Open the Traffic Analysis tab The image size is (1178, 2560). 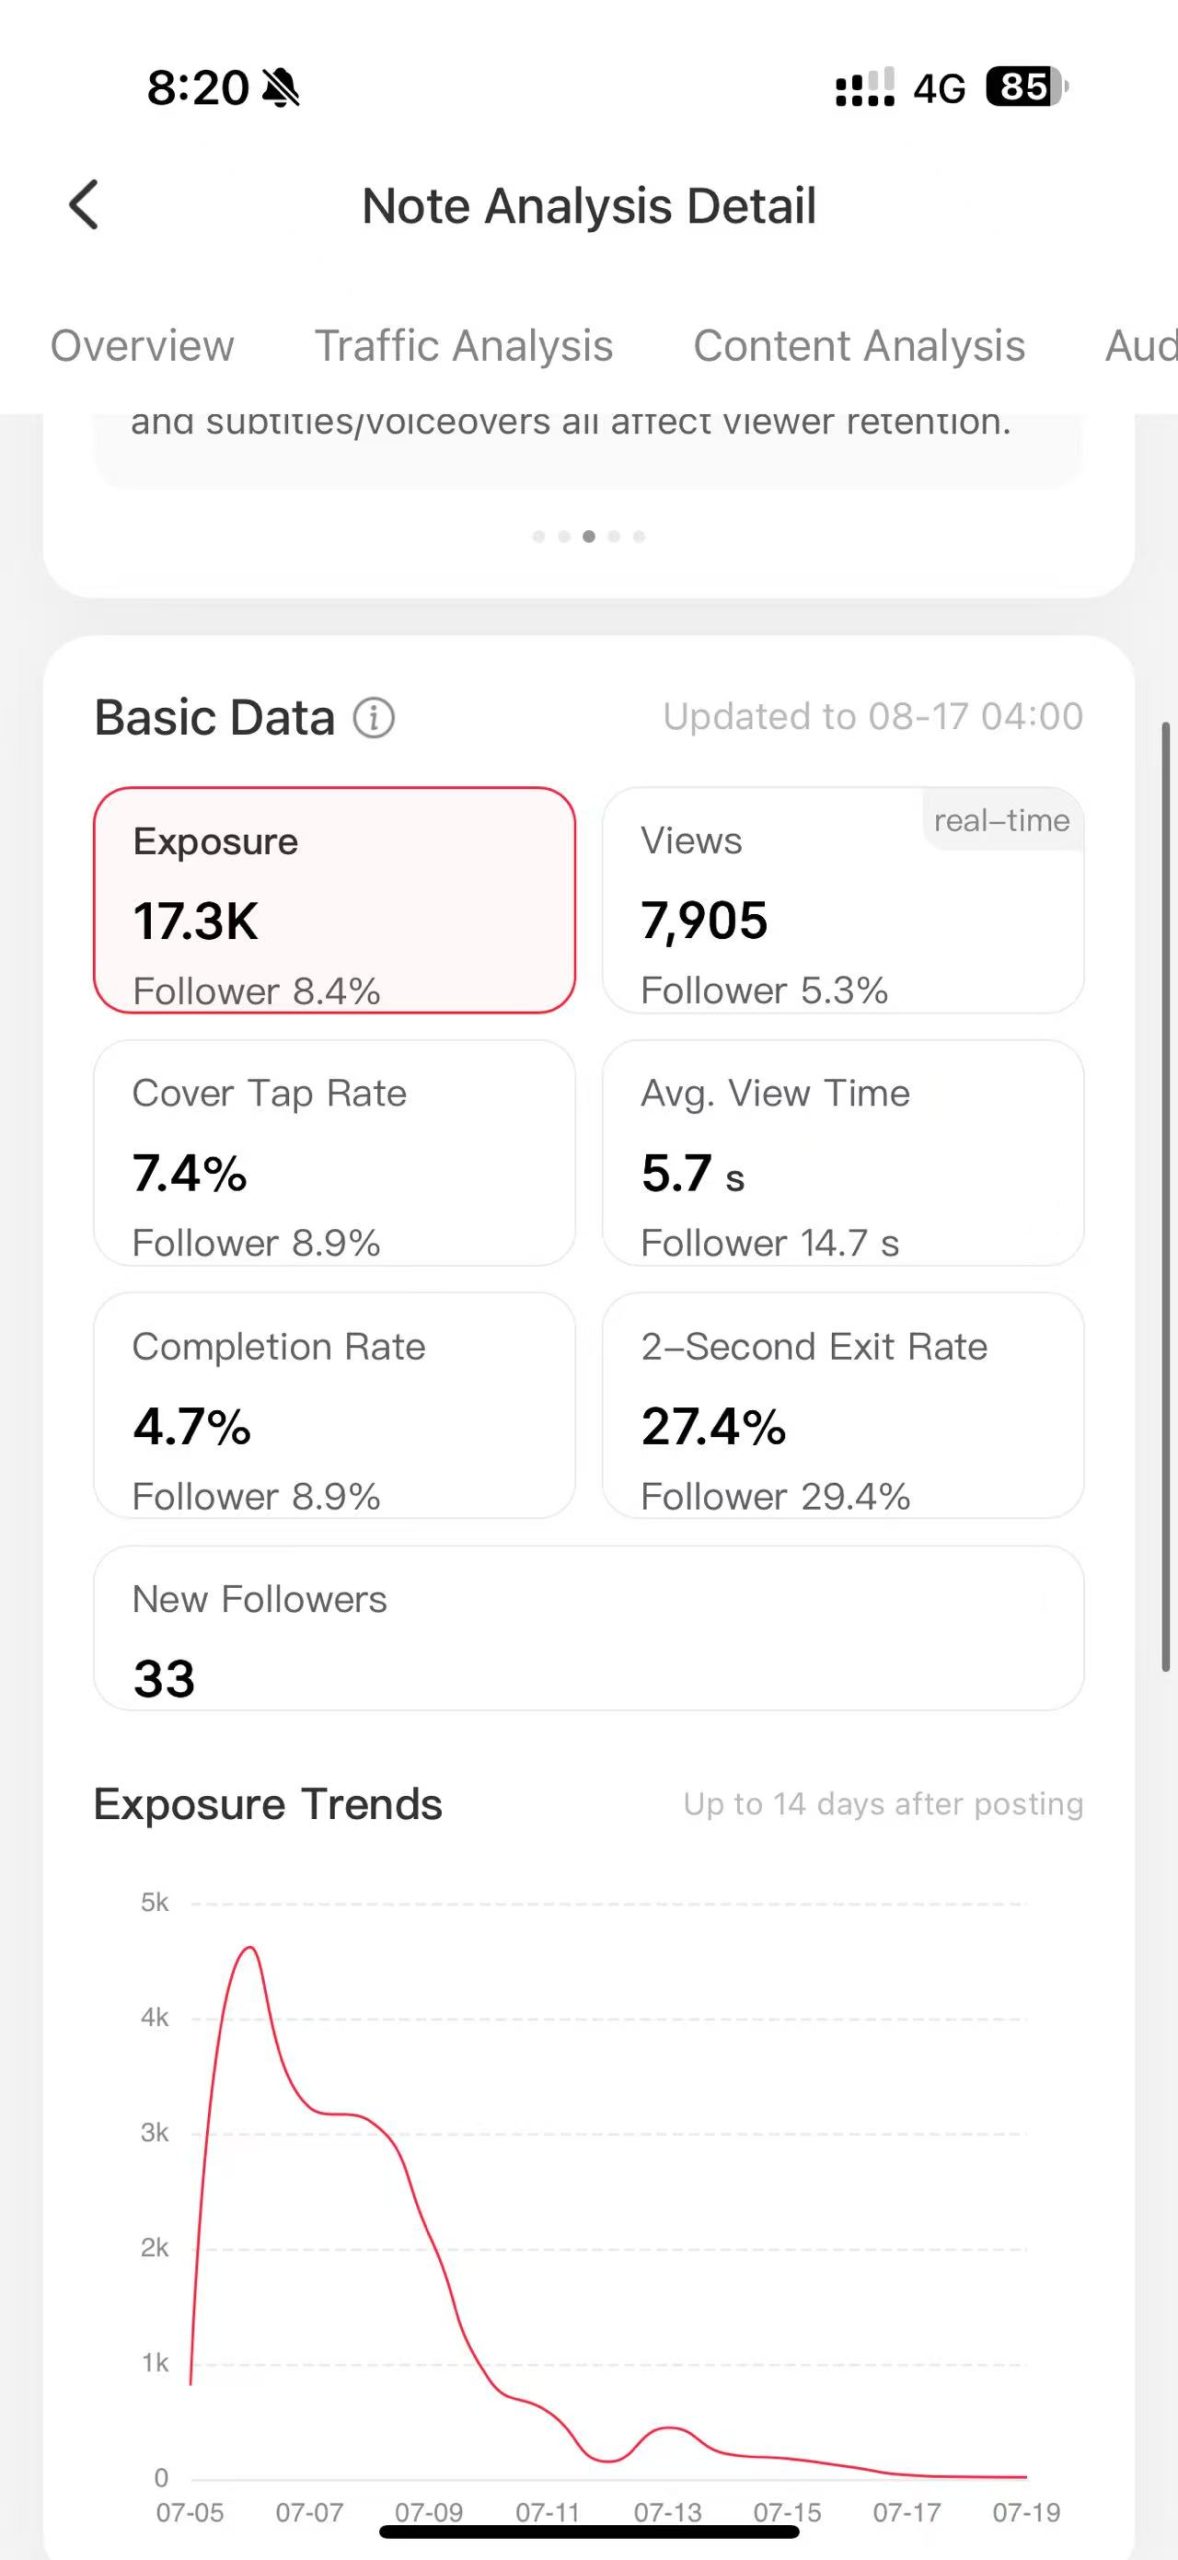464,346
